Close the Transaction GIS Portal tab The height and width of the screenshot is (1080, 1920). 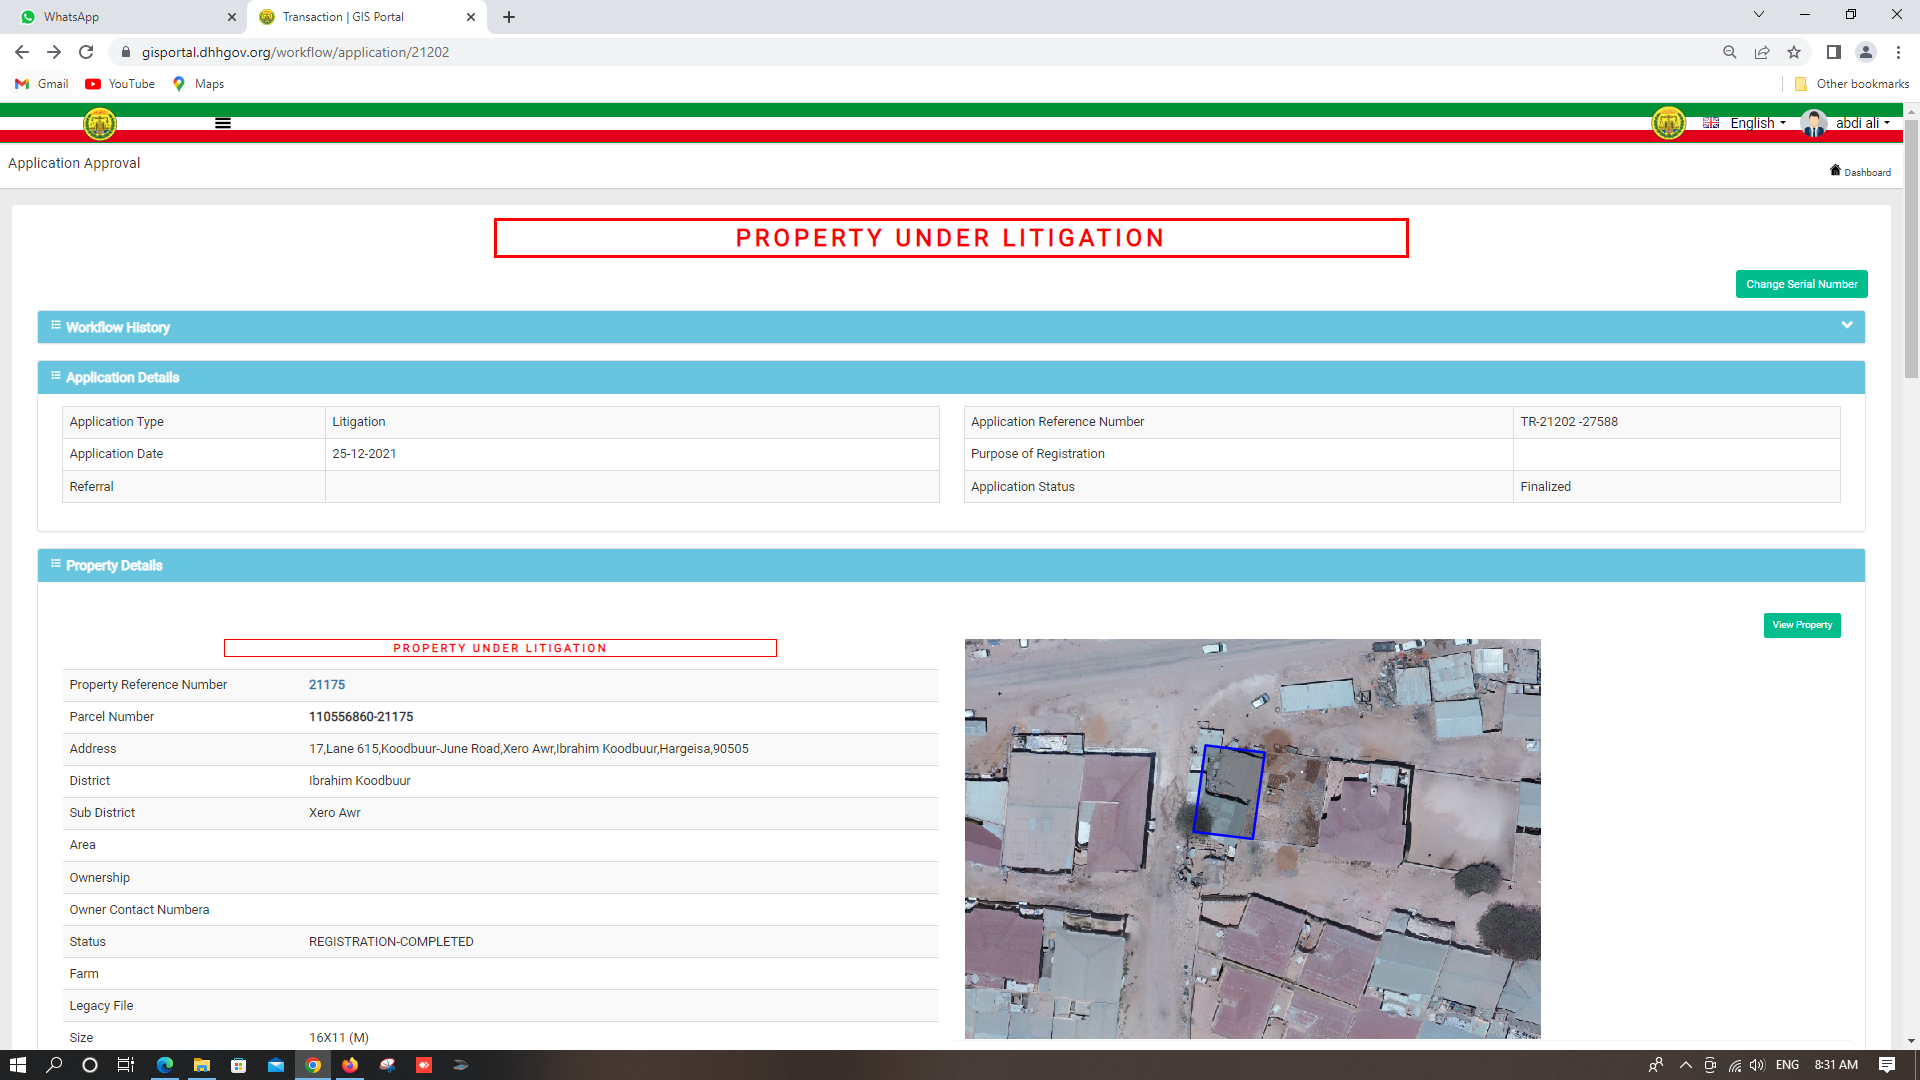(x=471, y=17)
